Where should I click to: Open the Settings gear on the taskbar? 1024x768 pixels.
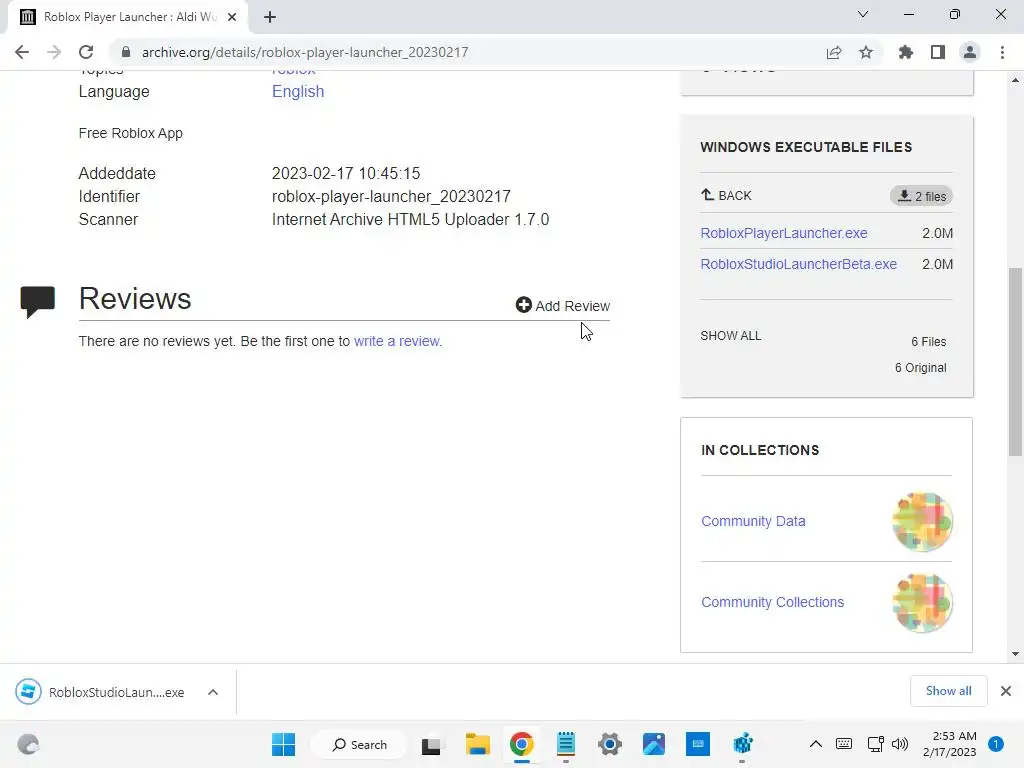tap(609, 744)
